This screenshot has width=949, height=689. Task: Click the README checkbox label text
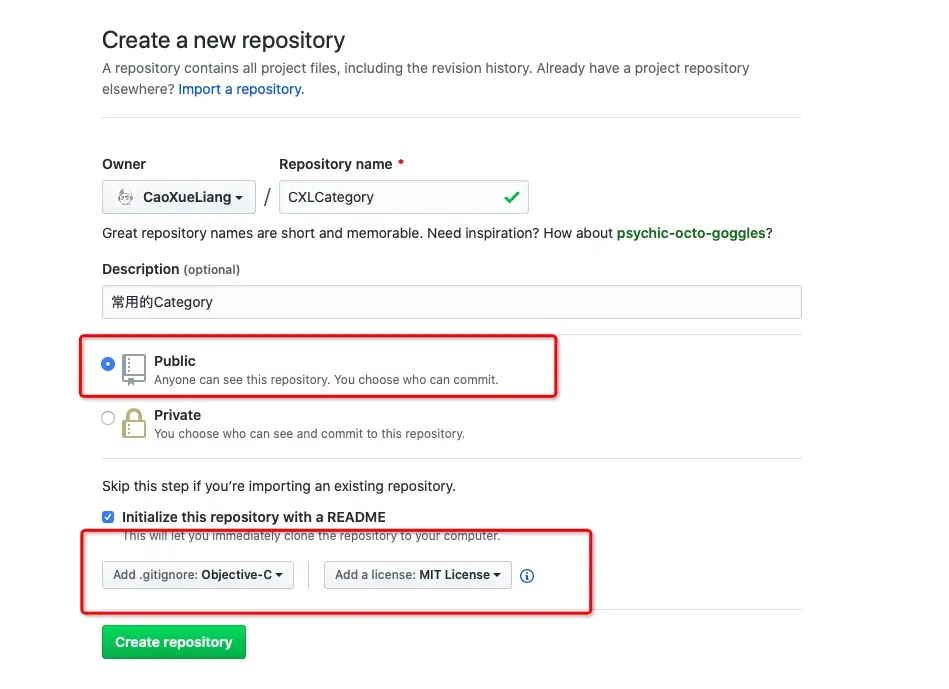click(x=253, y=517)
